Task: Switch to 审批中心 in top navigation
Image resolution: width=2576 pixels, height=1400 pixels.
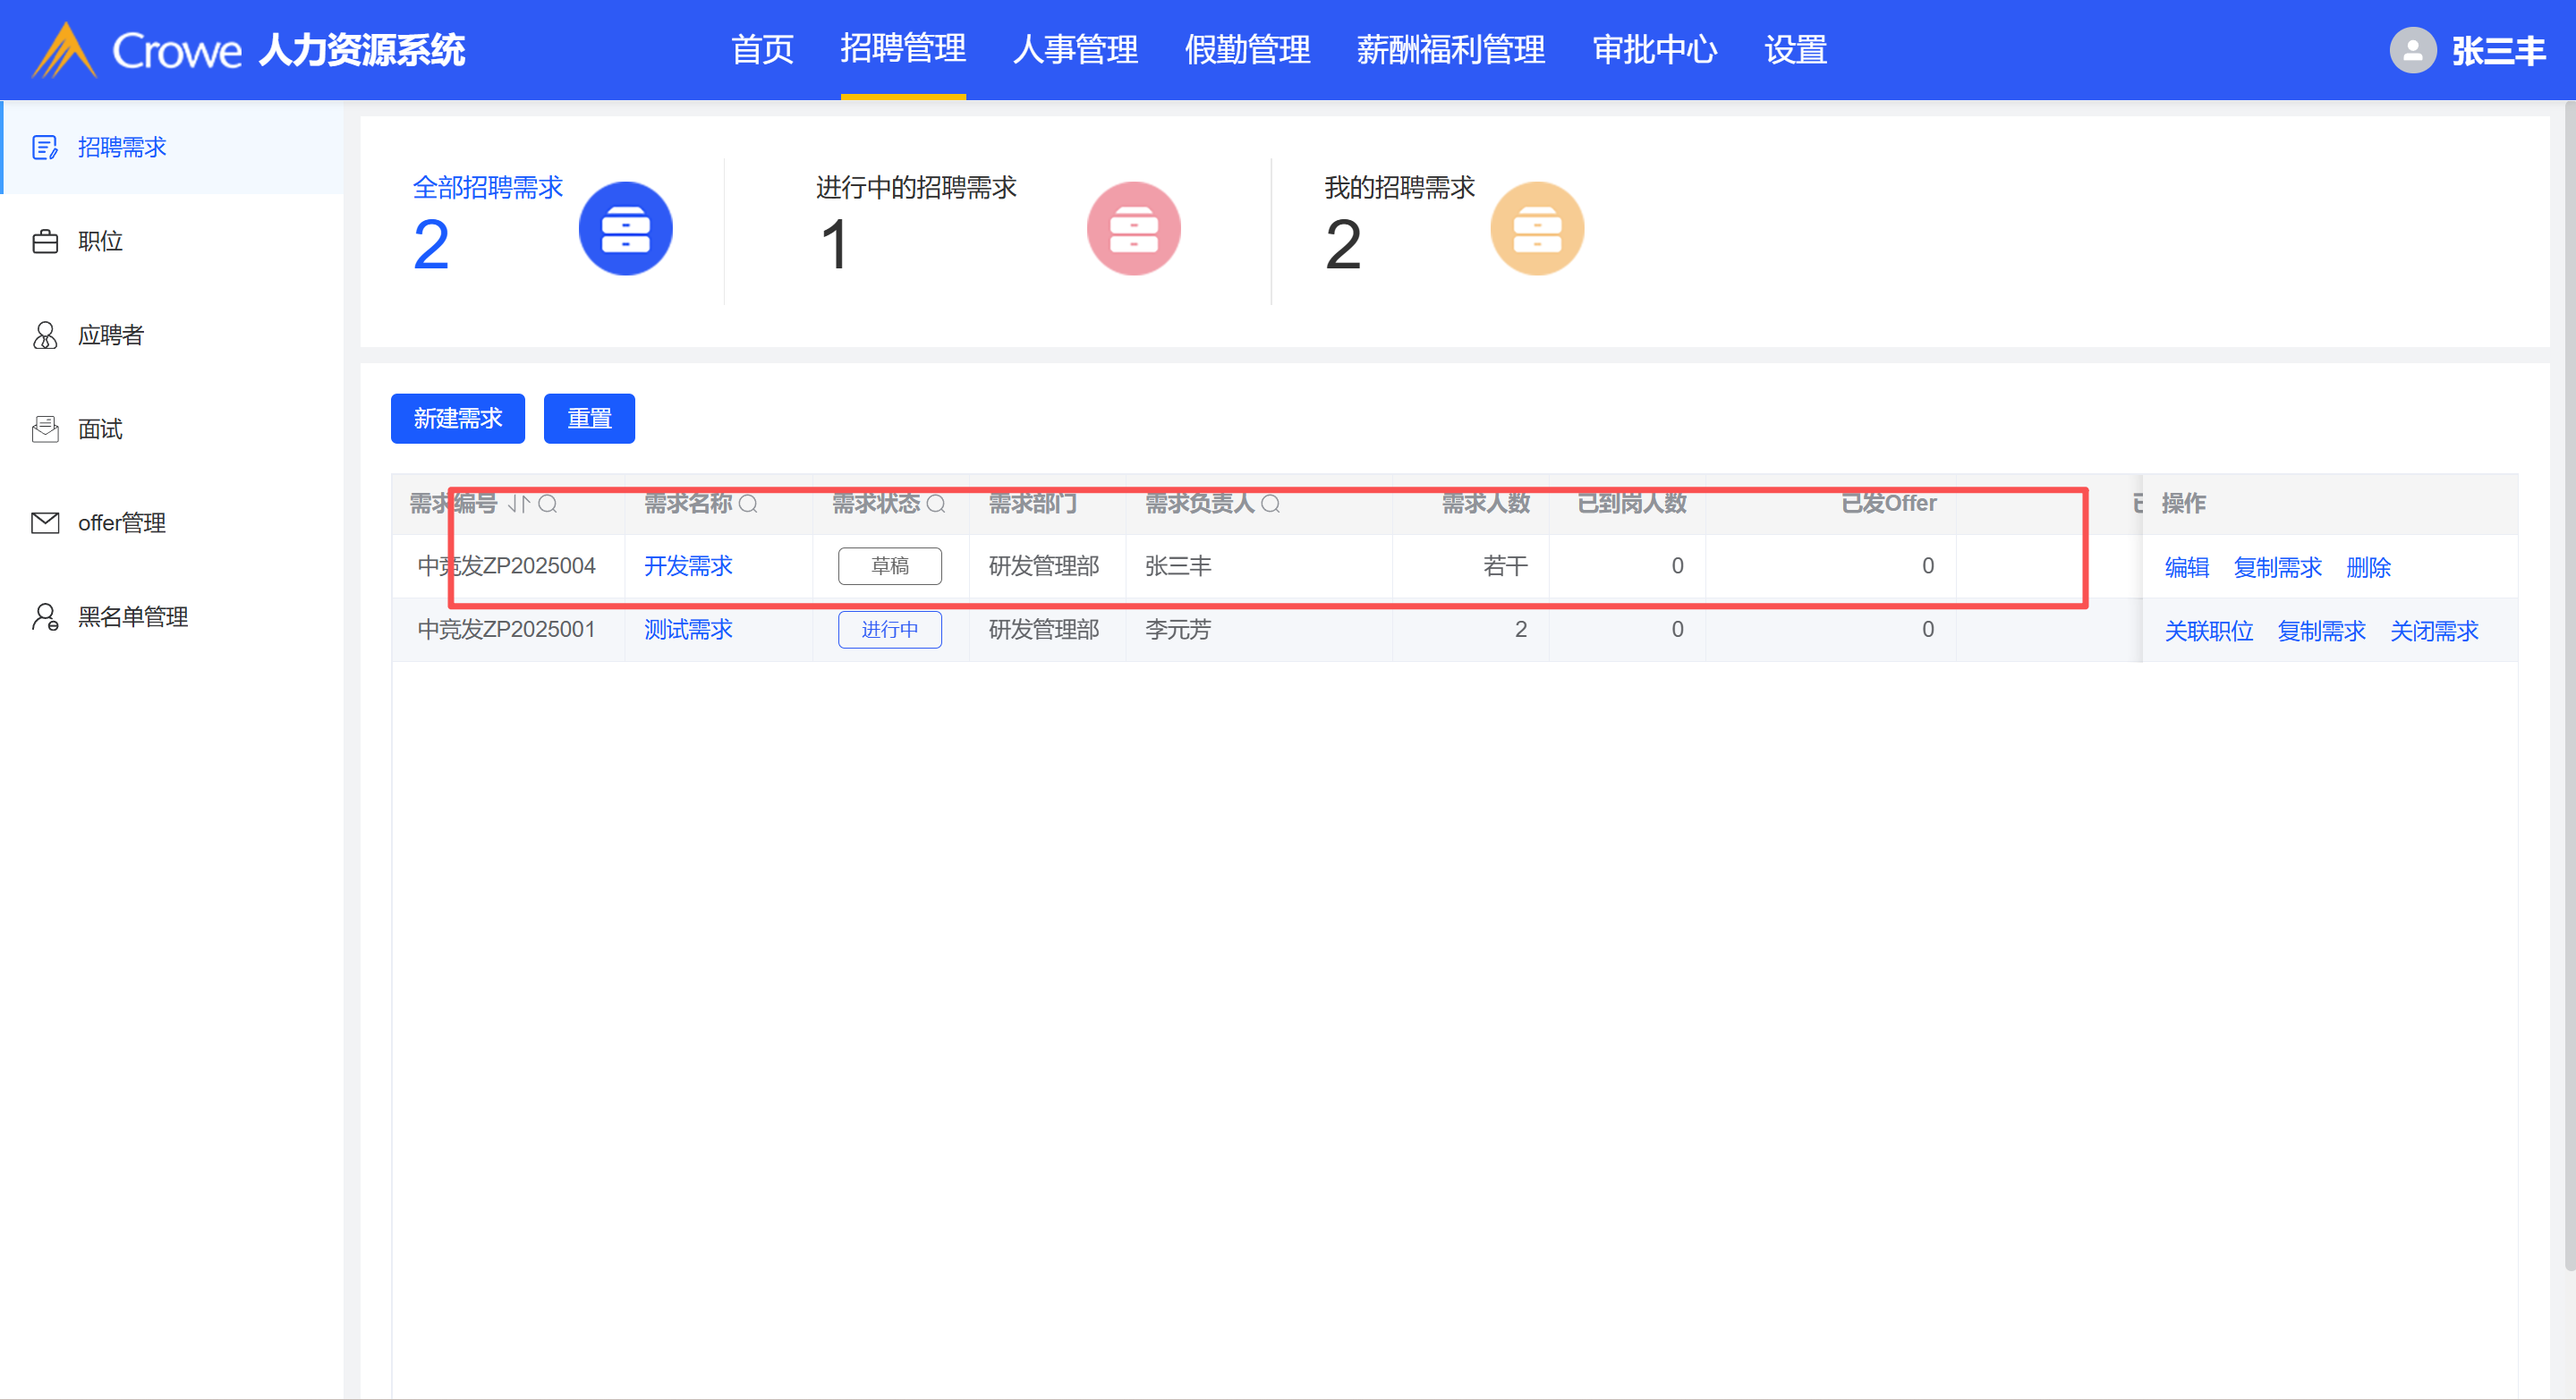Action: click(1654, 50)
